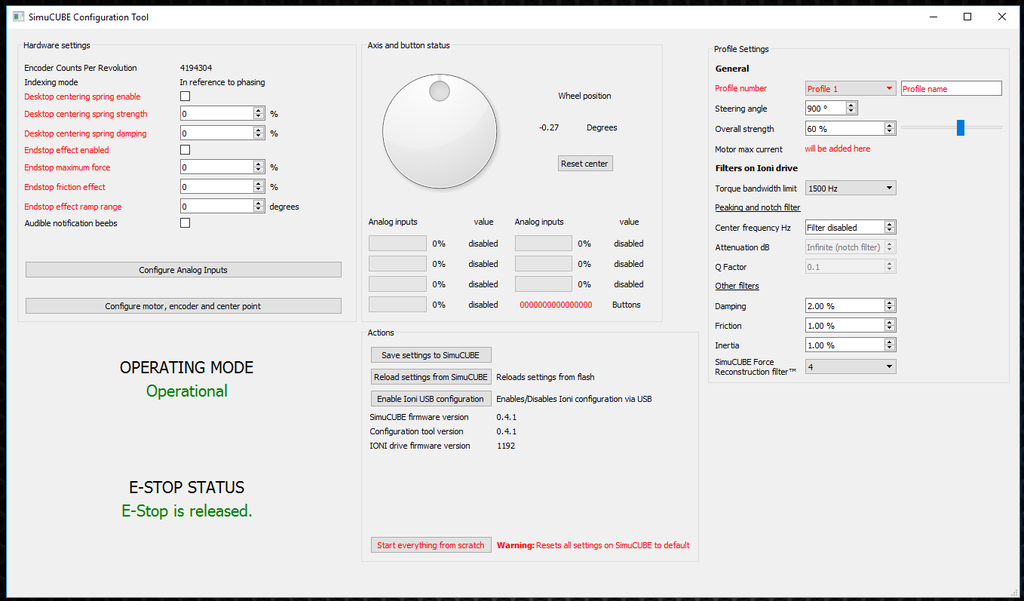Click the Endstop effect ramp range field
This screenshot has width=1024, height=601.
point(222,206)
